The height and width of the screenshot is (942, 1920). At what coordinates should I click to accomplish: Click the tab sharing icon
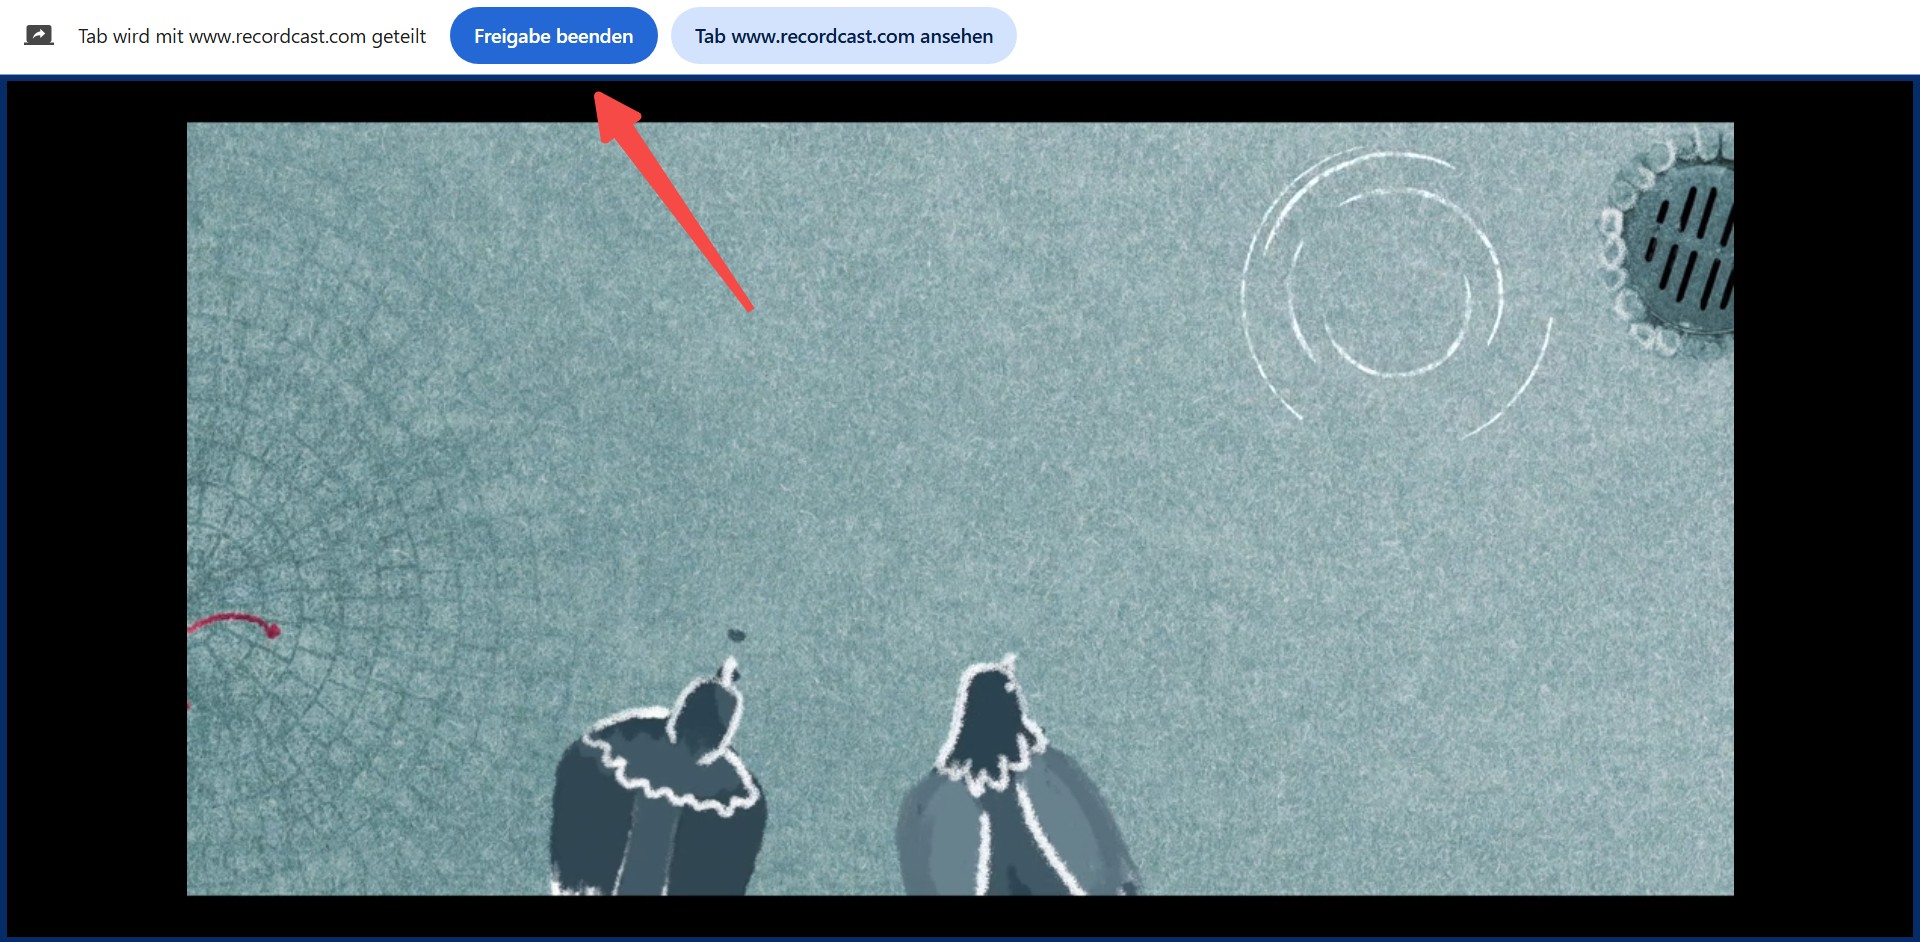pyautogui.click(x=39, y=36)
